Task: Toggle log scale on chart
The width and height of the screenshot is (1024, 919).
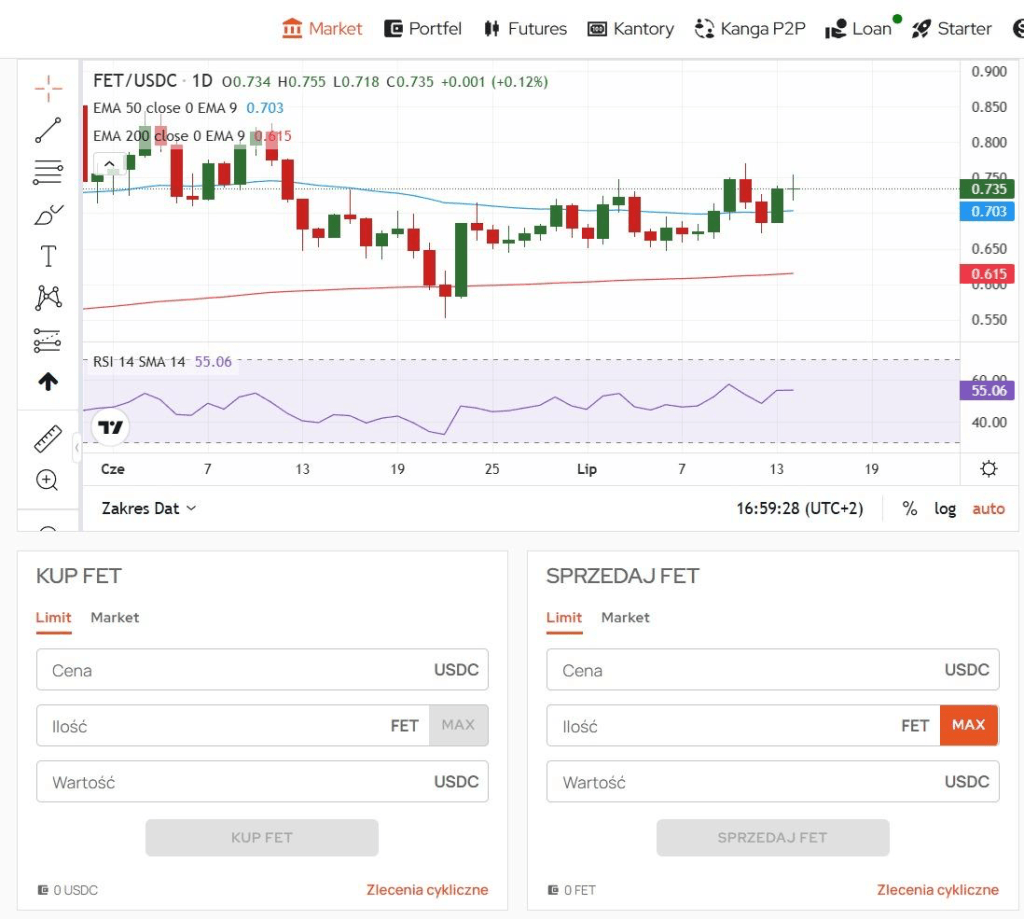Action: pyautogui.click(x=945, y=509)
